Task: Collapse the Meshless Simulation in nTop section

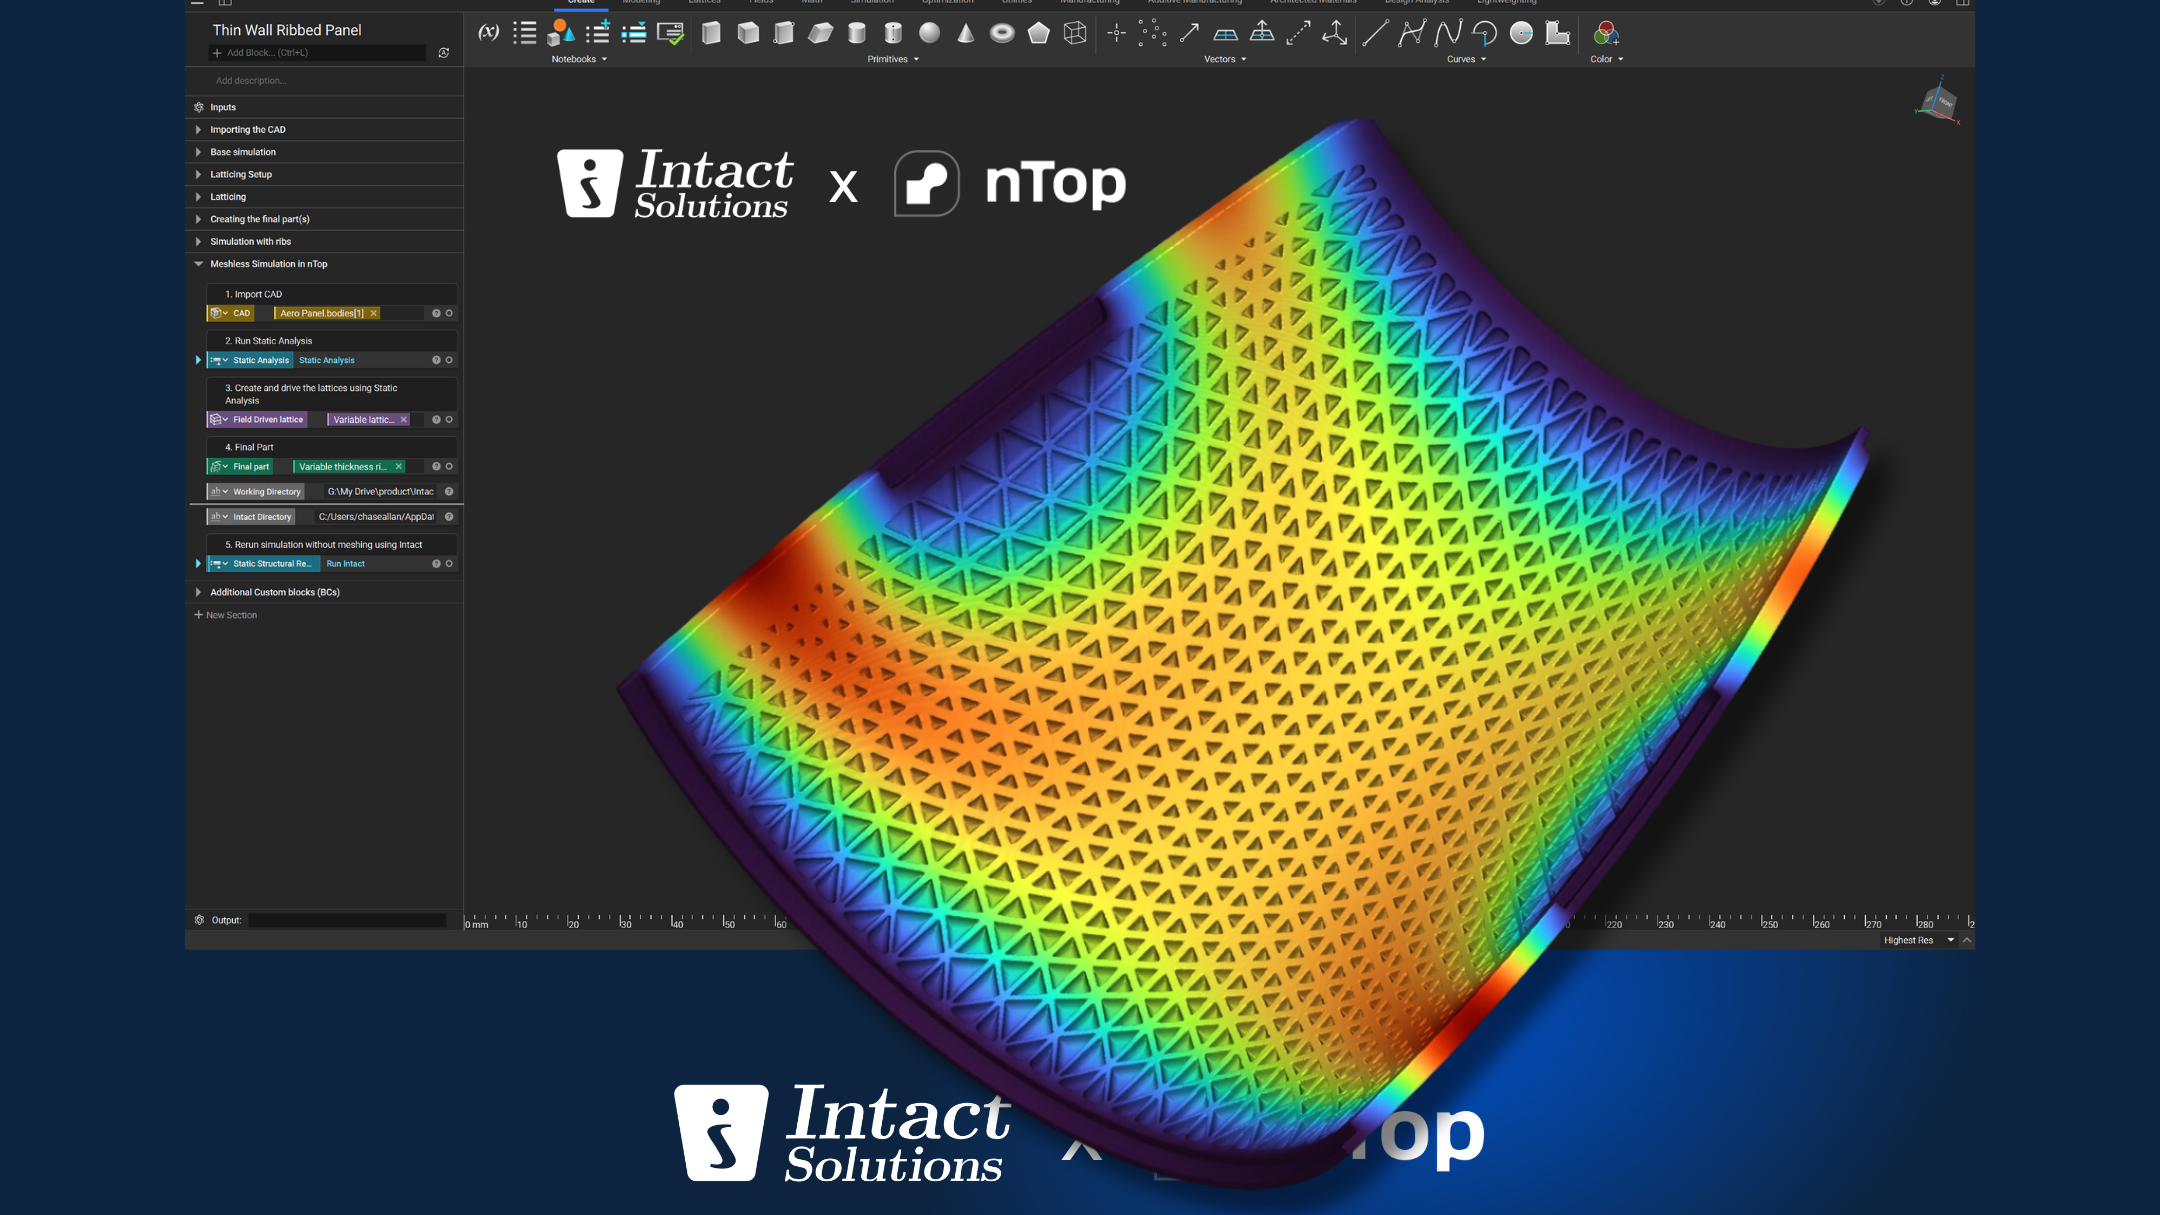Action: [198, 264]
